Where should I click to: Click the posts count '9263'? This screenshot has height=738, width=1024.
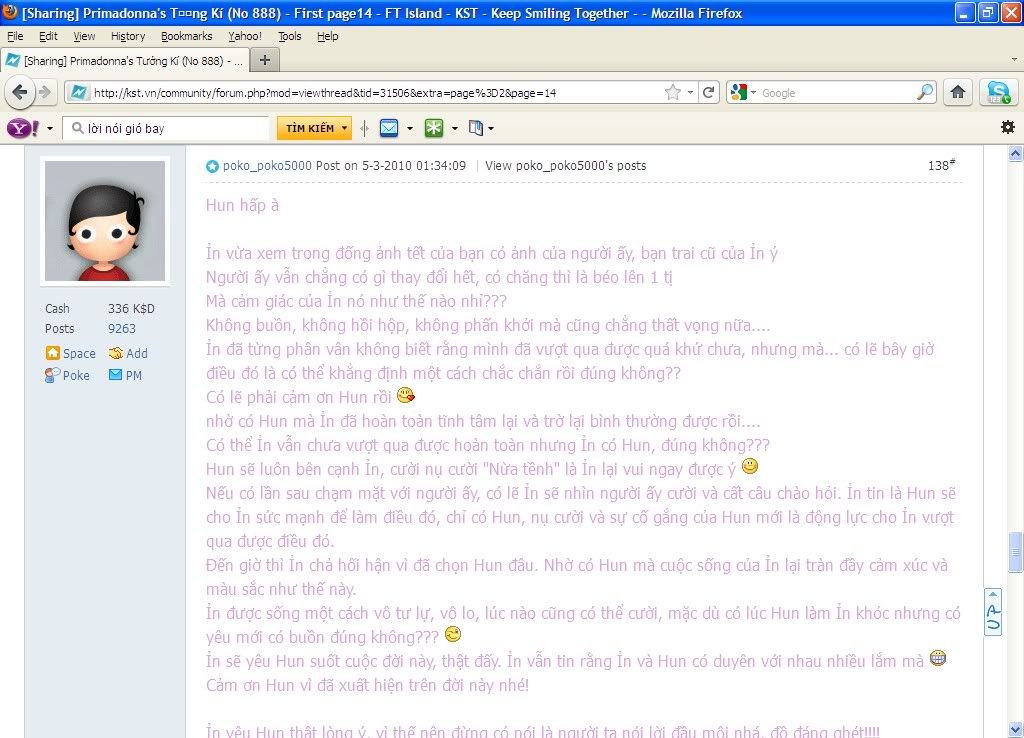tap(122, 329)
